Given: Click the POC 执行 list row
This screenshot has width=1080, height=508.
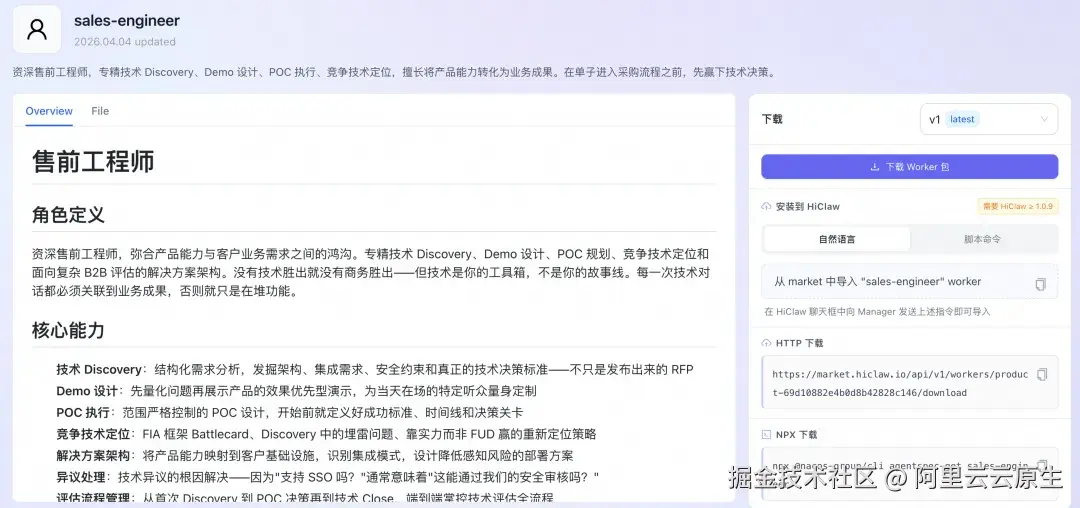Looking at the screenshot, I should click(x=289, y=412).
